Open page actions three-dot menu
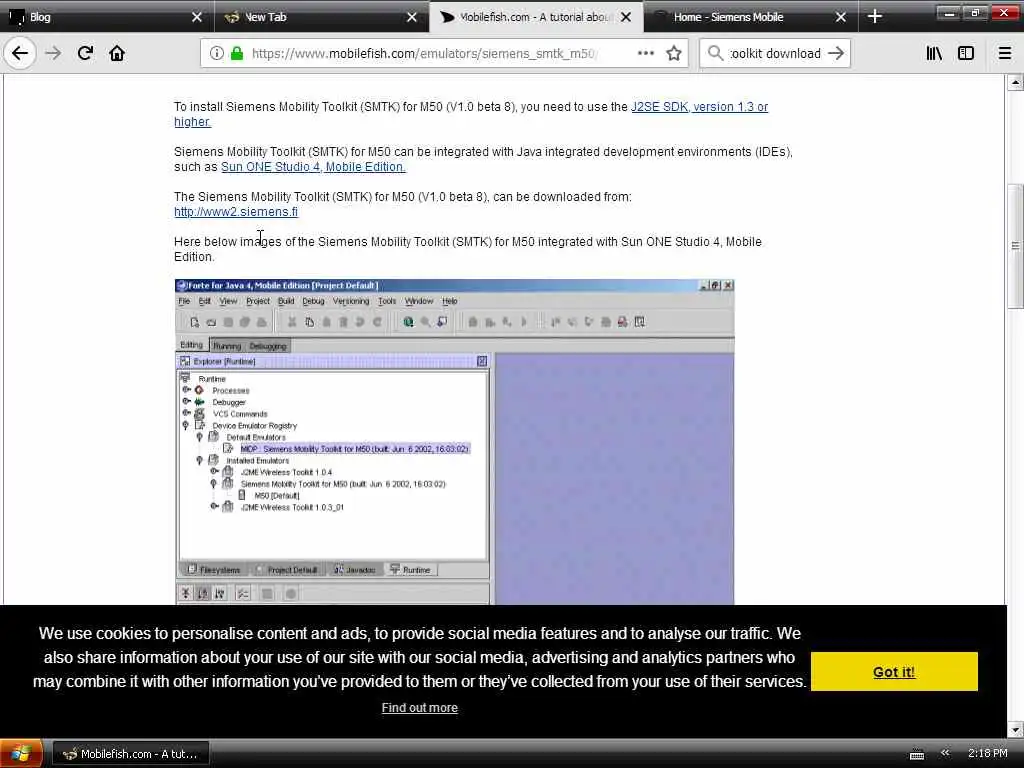Screen dimensions: 1024x768 point(645,54)
